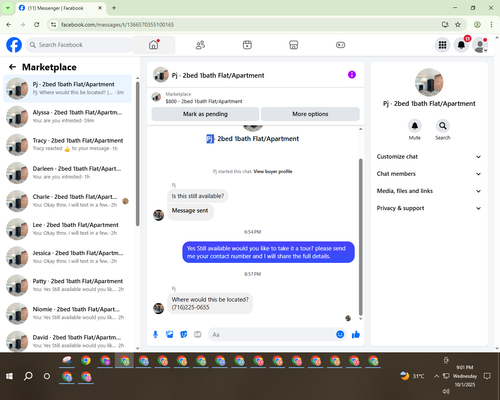
Task: Send a thumbs up like
Action: click(356, 334)
